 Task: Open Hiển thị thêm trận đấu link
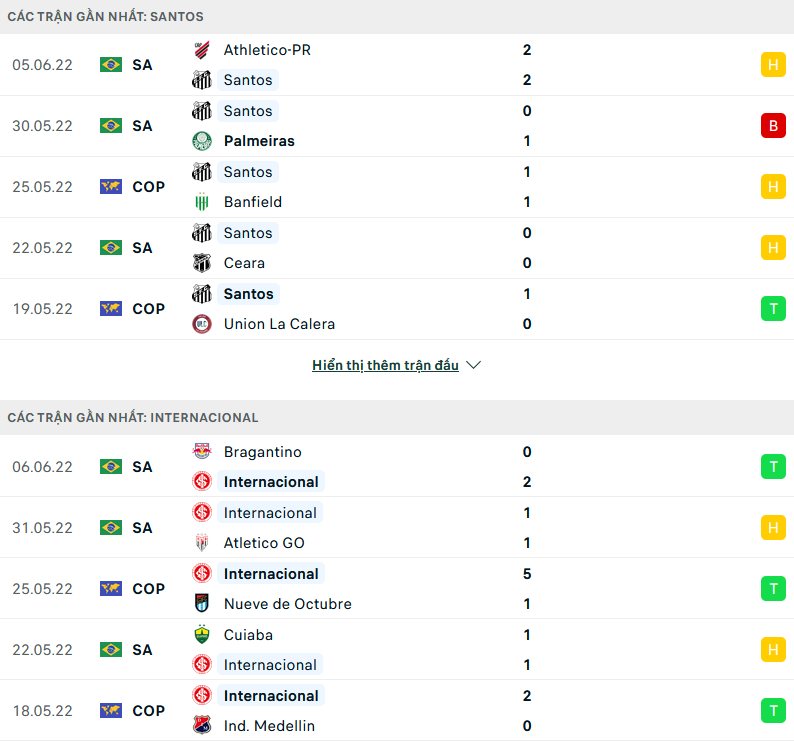(385, 366)
